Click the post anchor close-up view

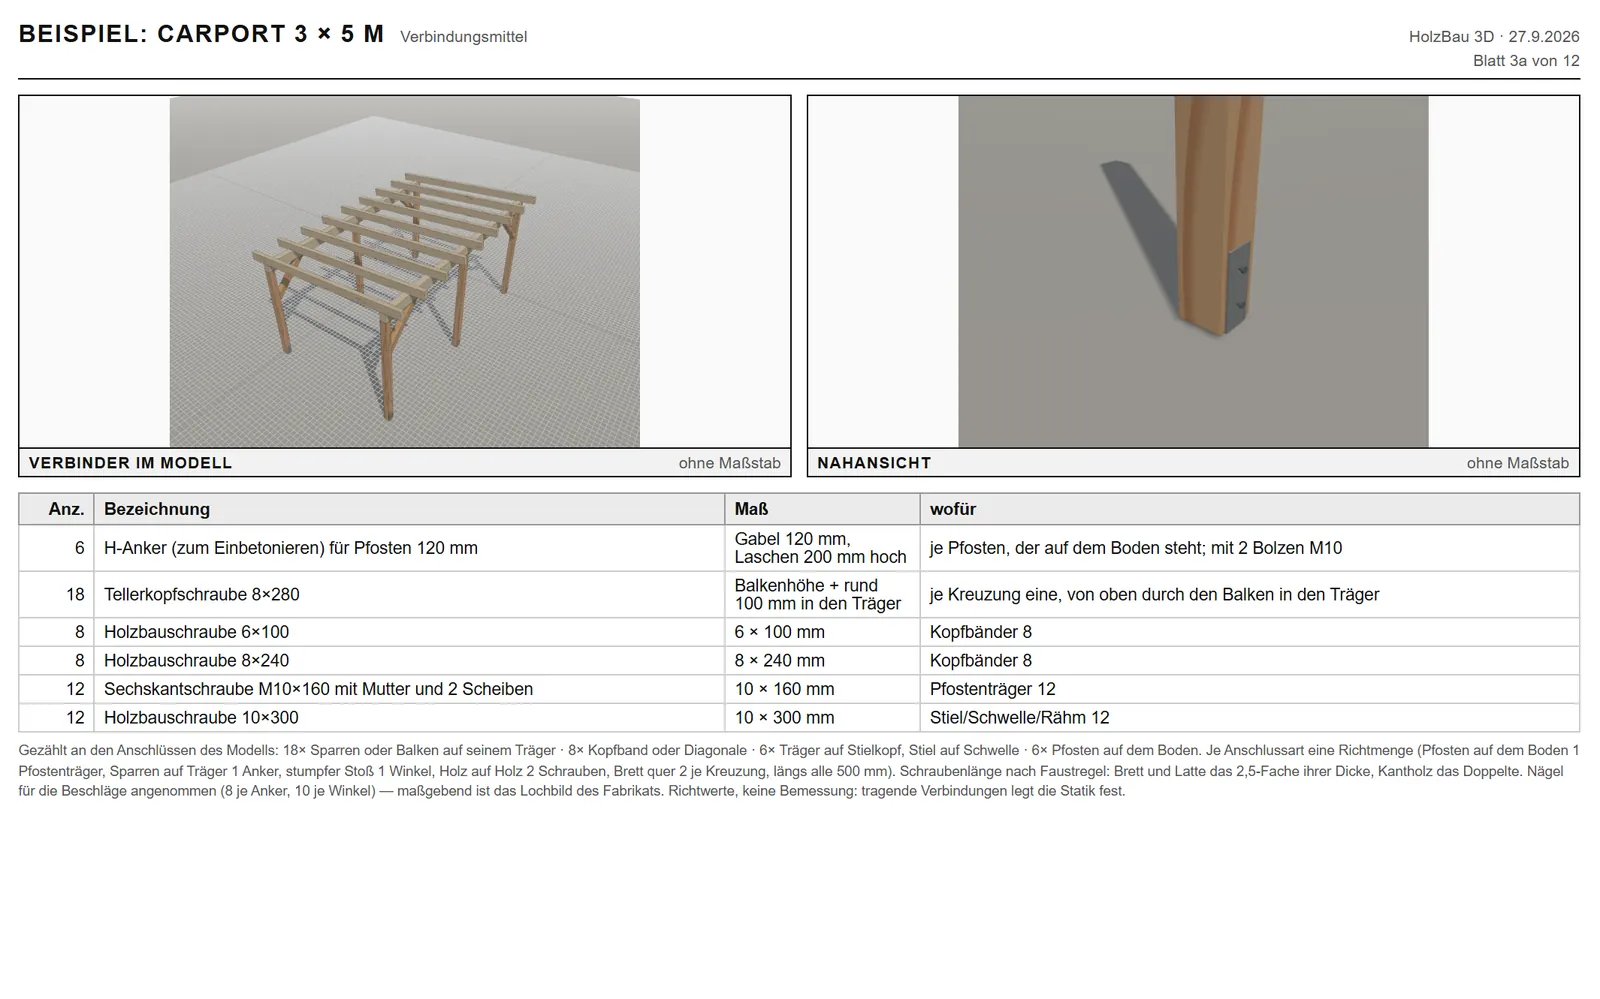[x=1193, y=272]
